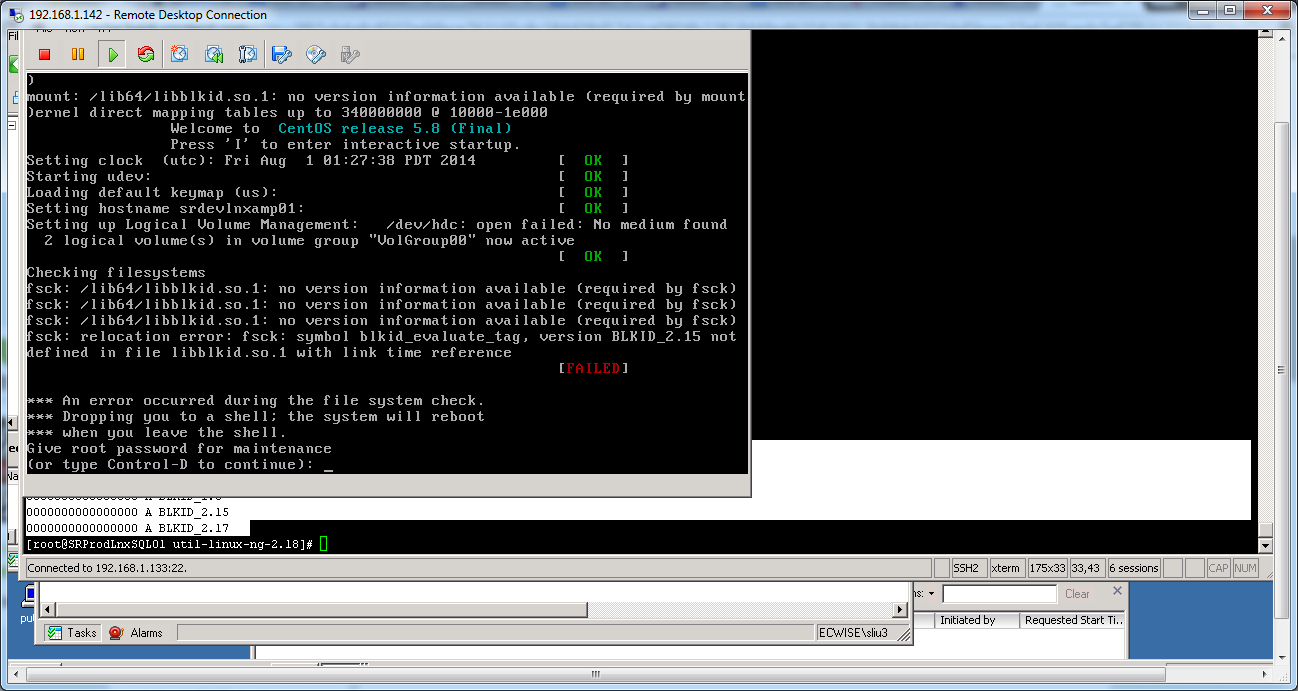Open the USB device settings icon
Image resolution: width=1298 pixels, height=691 pixels.
tap(350, 54)
